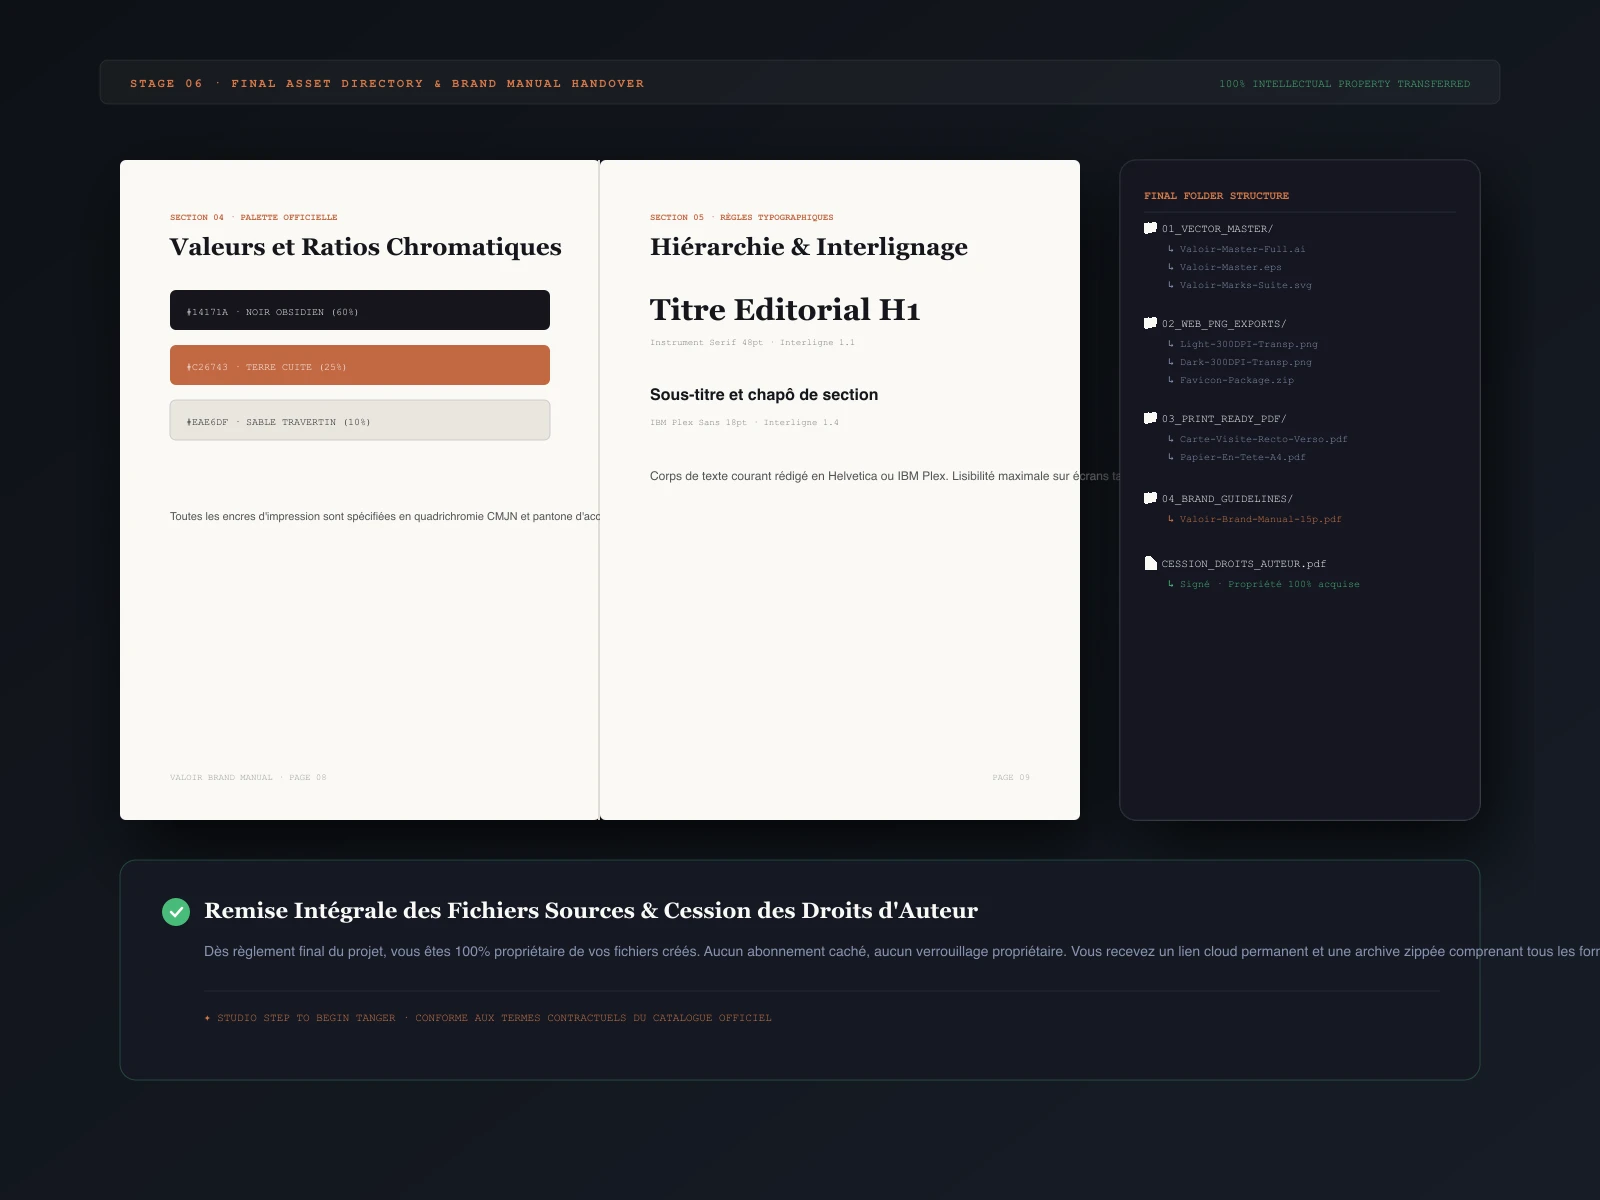Click the 'Hiérarchie & Interlignage' heading
Image resolution: width=1600 pixels, height=1200 pixels.
pyautogui.click(x=808, y=247)
